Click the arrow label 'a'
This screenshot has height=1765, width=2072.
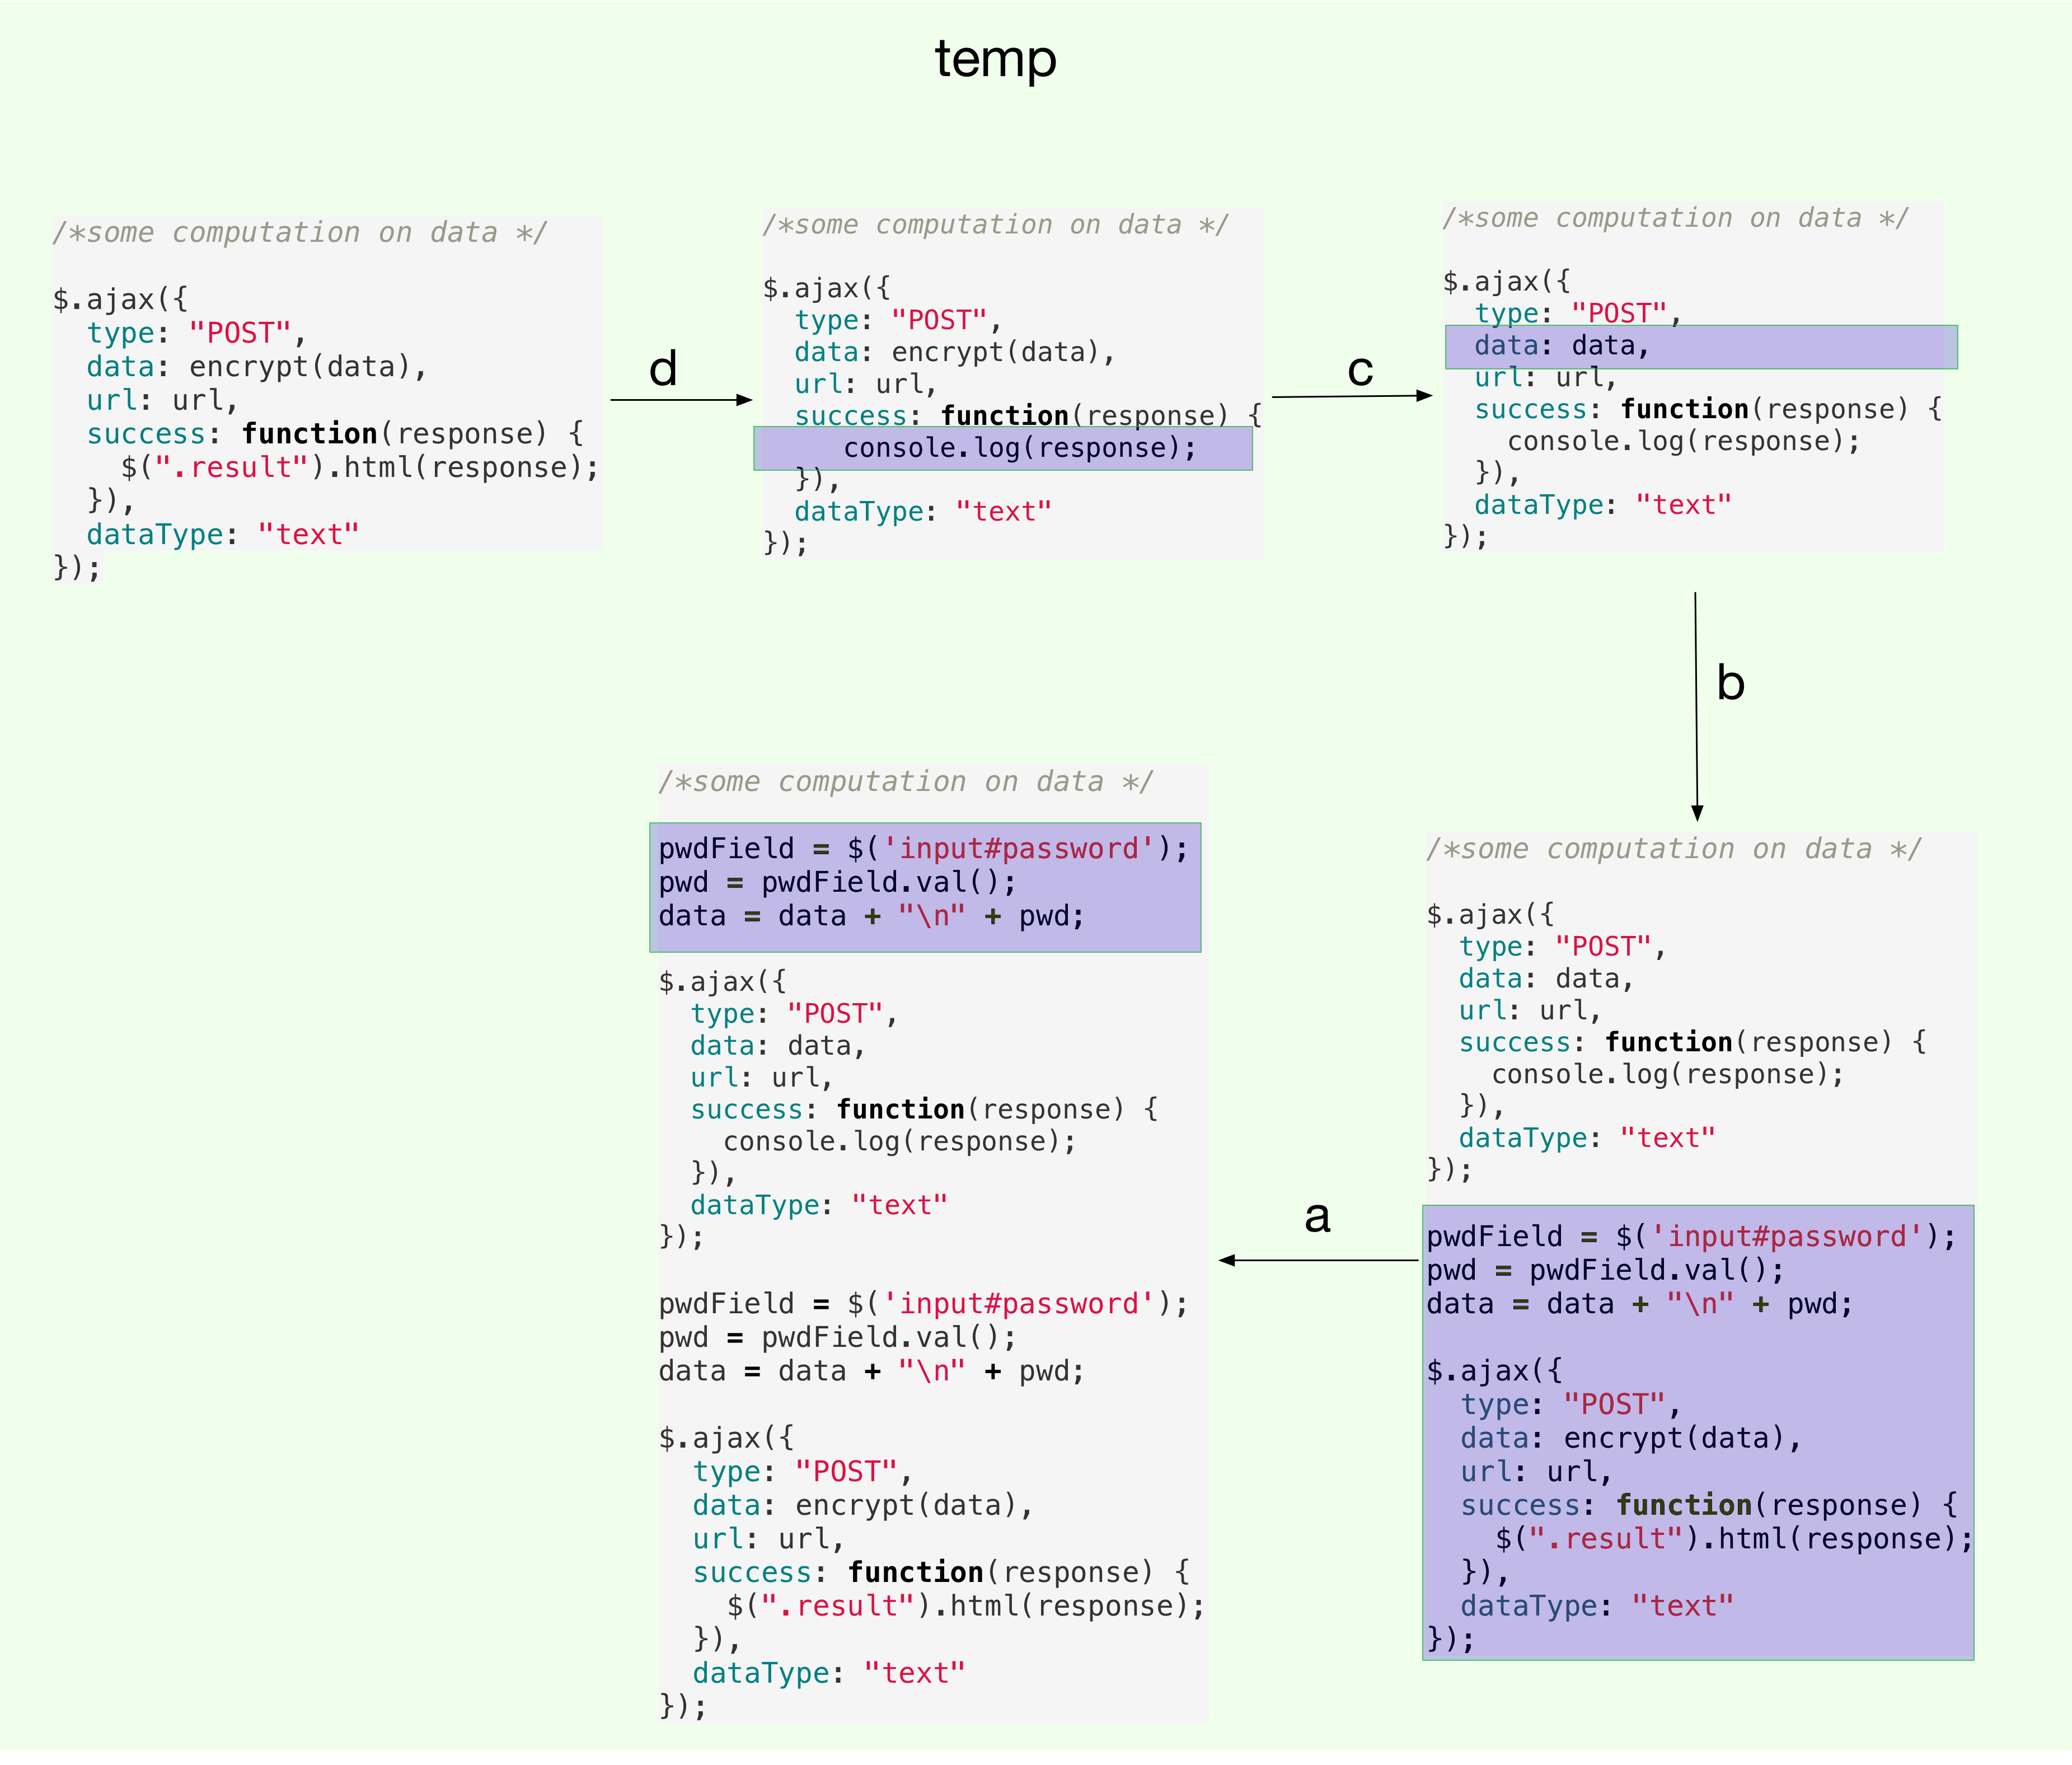(1317, 1216)
